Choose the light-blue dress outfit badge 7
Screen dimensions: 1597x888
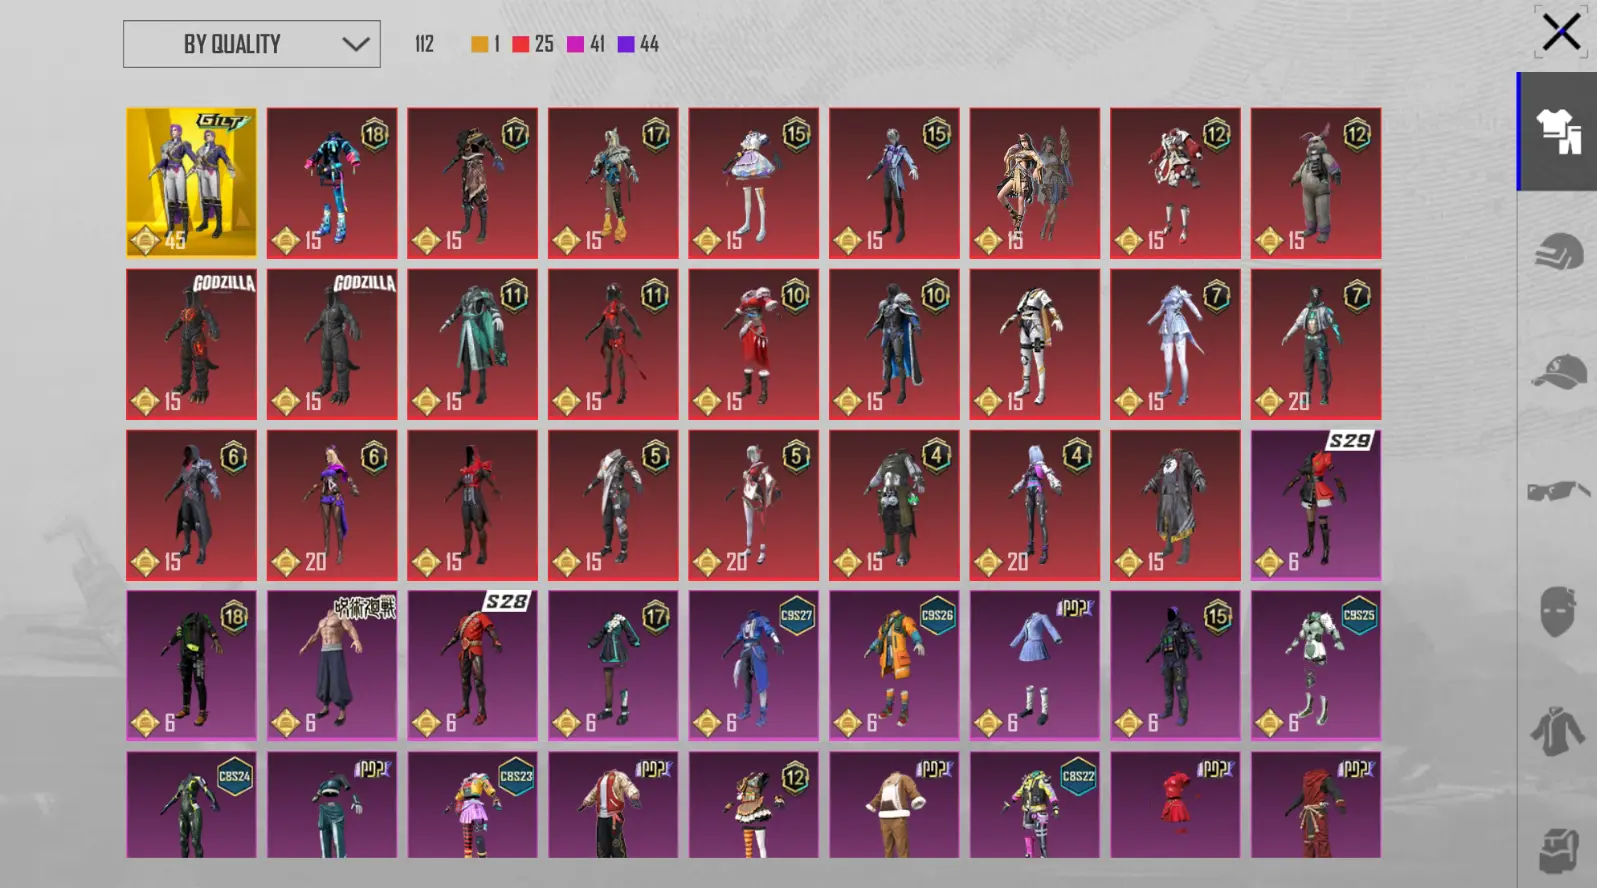pyautogui.click(x=1176, y=344)
